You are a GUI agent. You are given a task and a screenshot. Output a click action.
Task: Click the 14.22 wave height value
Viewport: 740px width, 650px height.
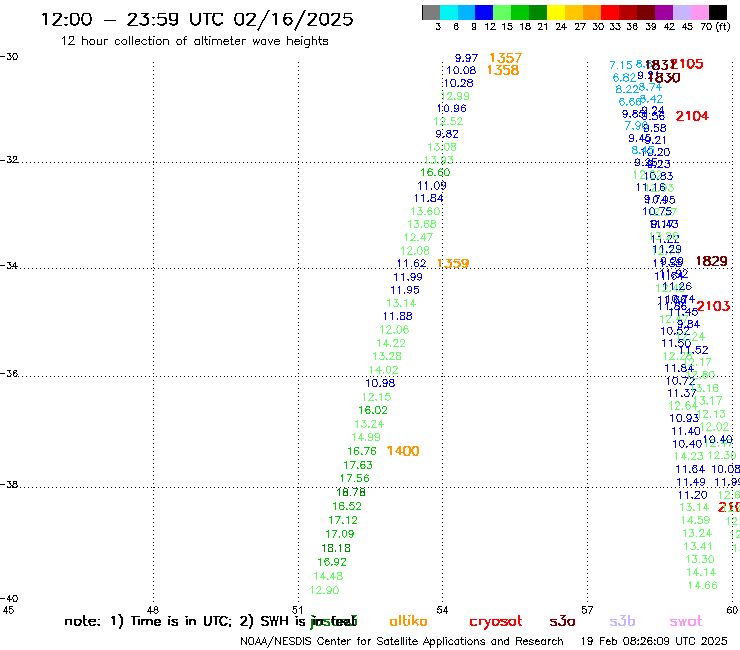391,343
